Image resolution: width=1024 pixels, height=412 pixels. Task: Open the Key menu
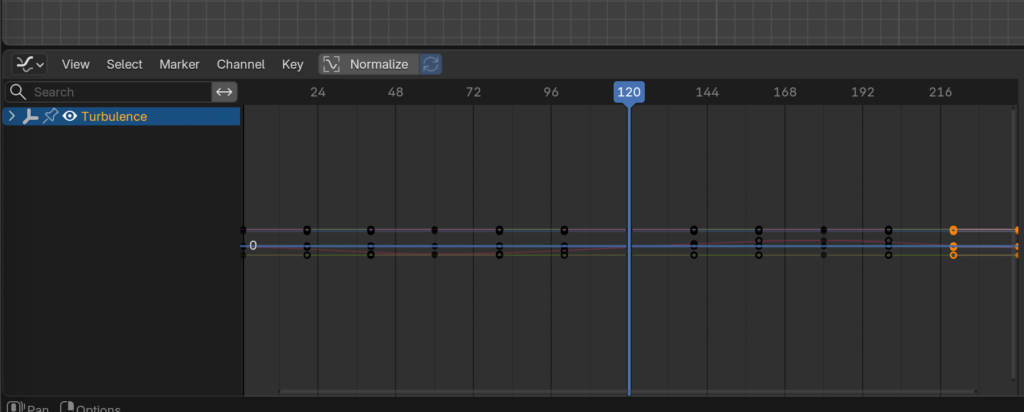[292, 64]
